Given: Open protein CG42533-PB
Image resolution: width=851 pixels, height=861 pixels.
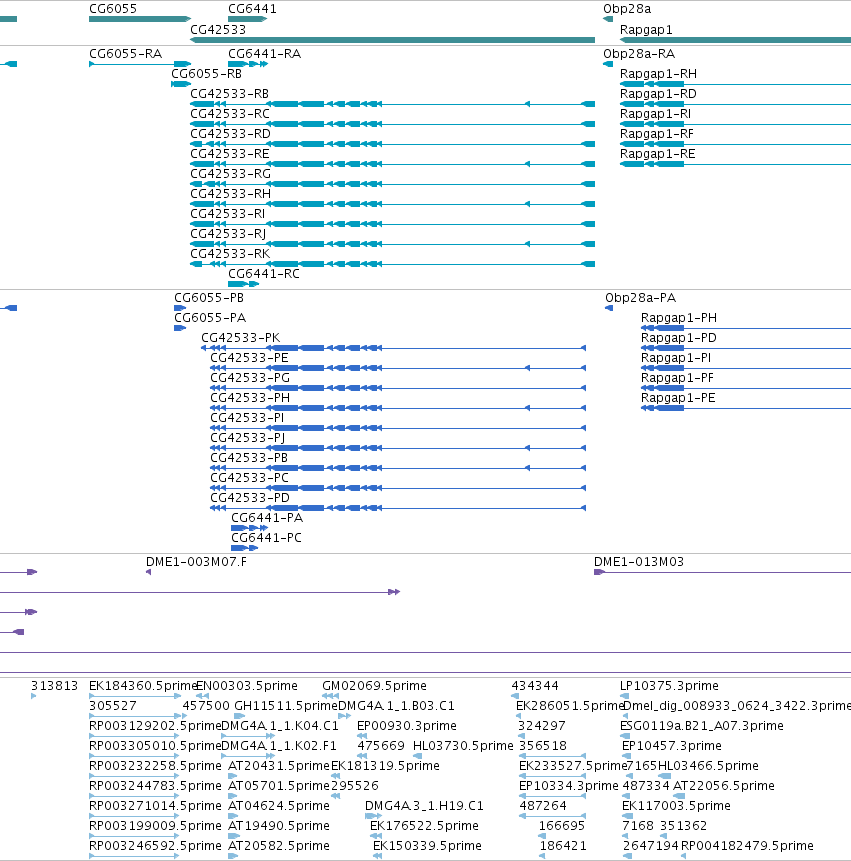Looking at the screenshot, I should click(x=249, y=458).
